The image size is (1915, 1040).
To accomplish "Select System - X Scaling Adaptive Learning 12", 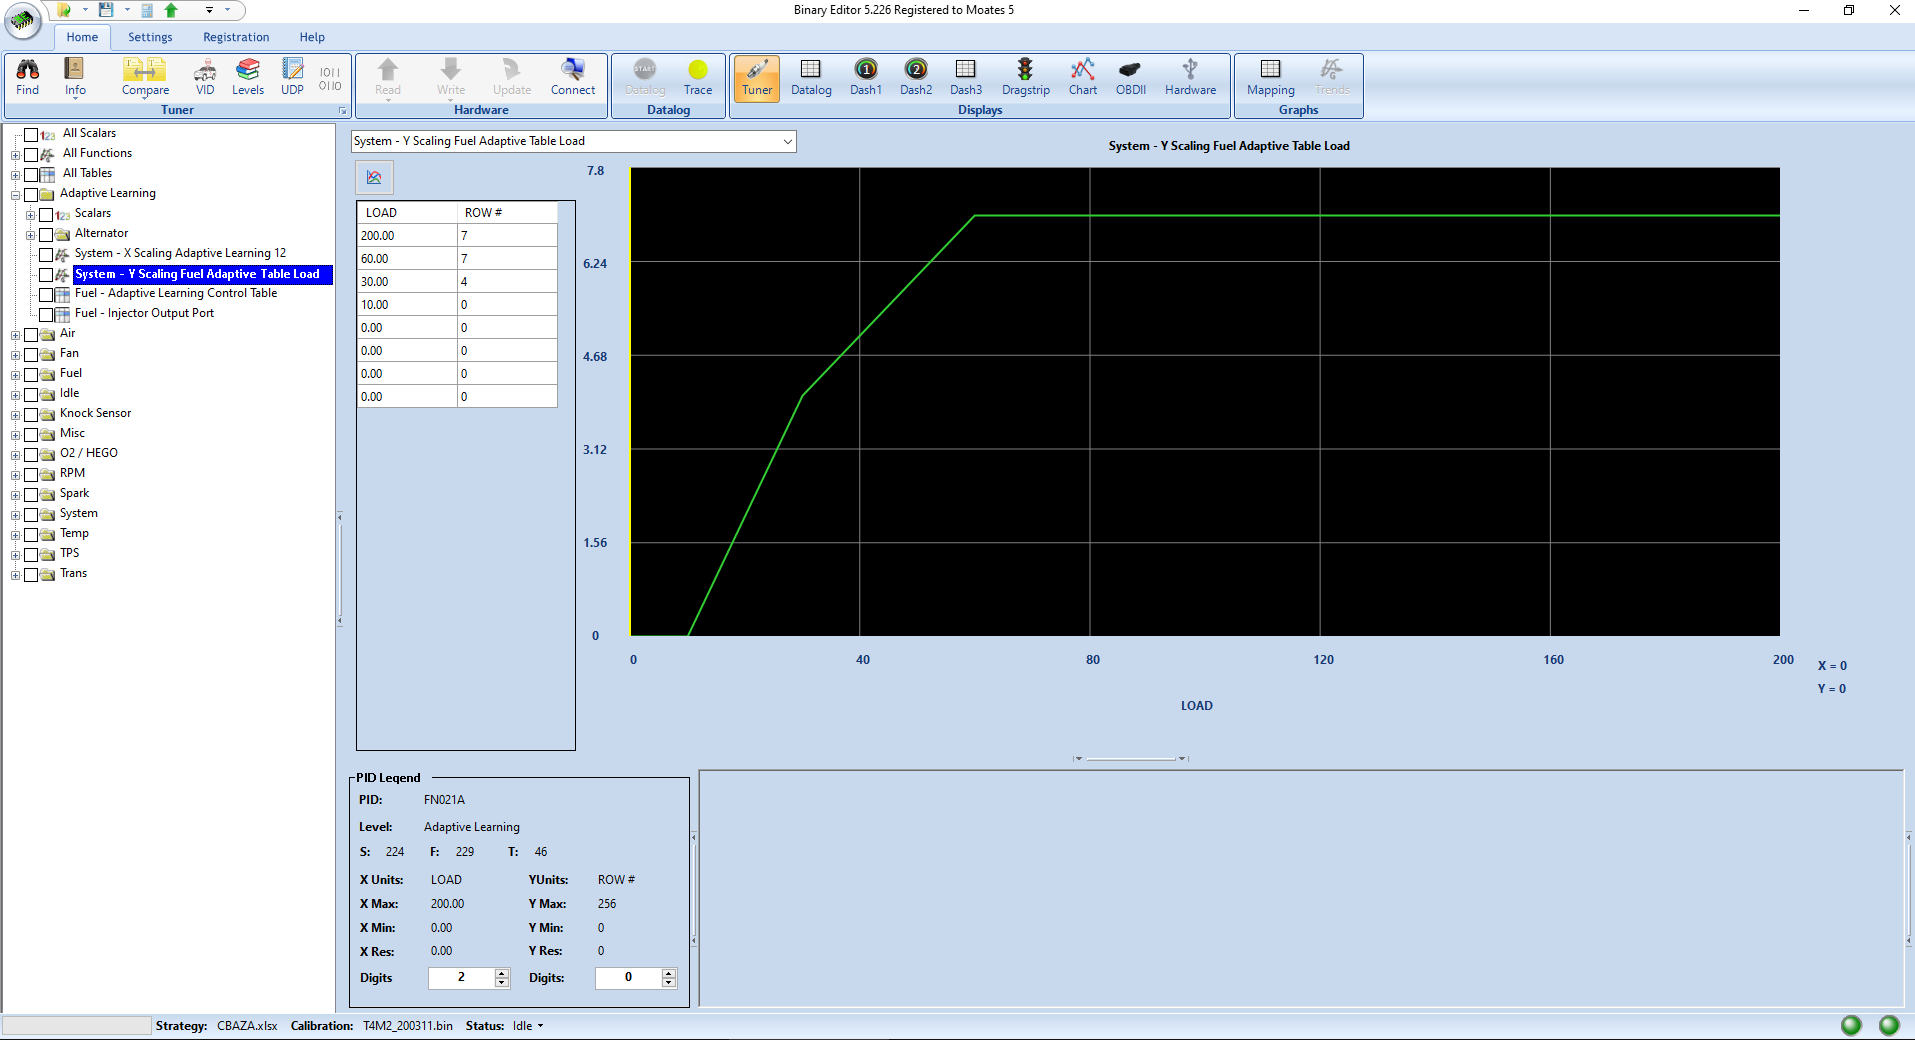I will pos(180,254).
